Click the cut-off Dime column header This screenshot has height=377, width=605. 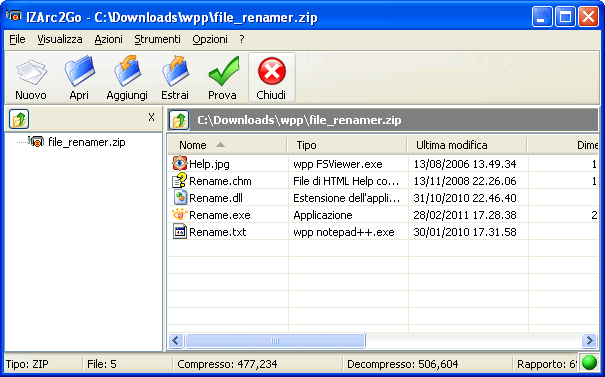pos(563,145)
